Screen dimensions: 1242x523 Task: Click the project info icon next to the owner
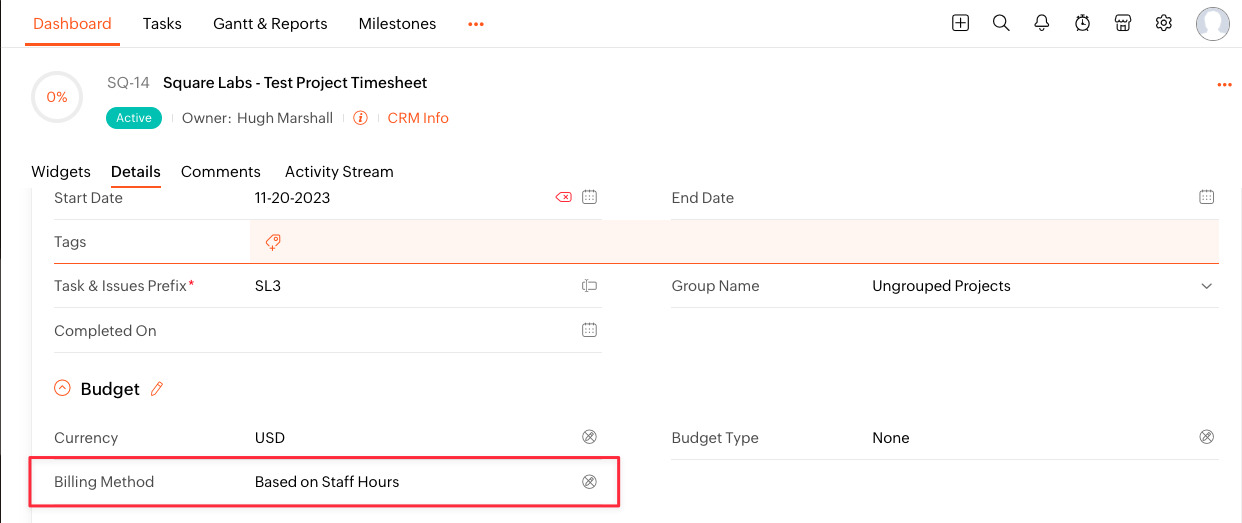pos(361,118)
